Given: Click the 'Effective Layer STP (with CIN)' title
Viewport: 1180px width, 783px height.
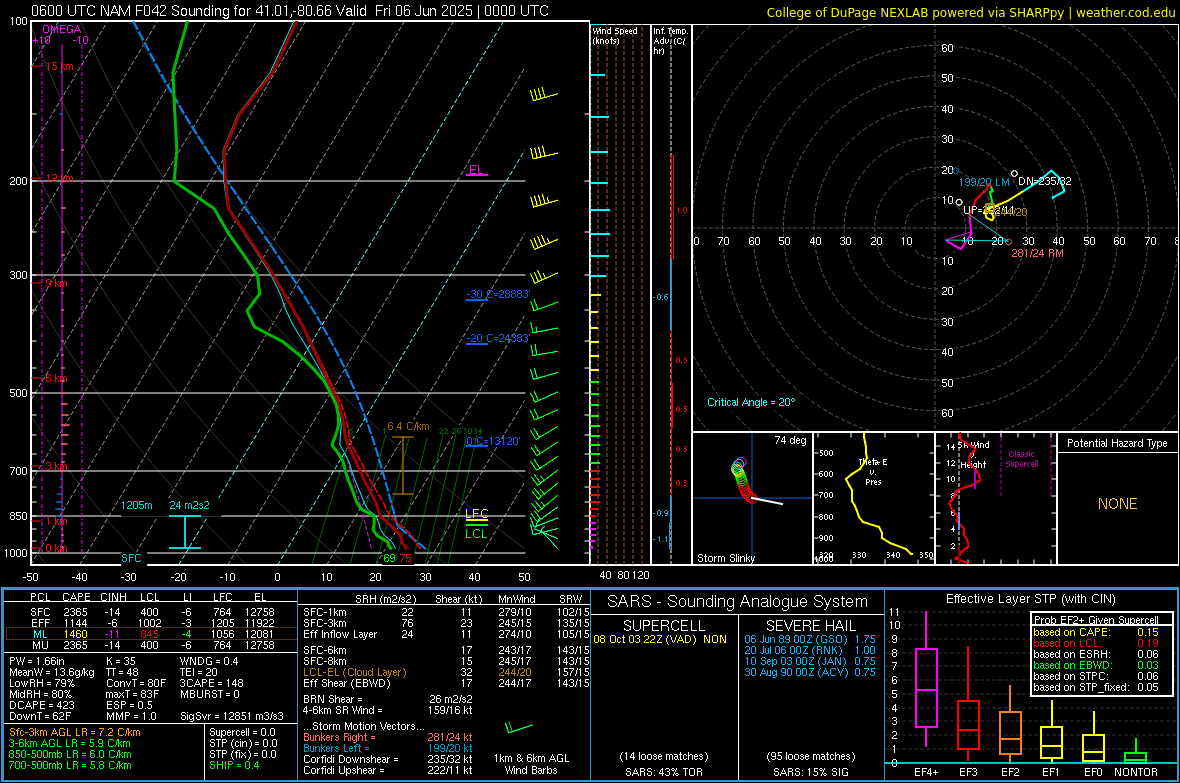Looking at the screenshot, I should pos(1031,599).
